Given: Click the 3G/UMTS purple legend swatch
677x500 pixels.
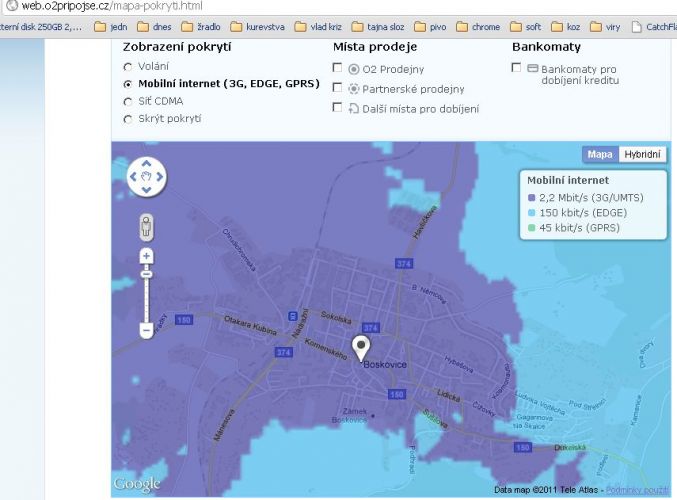Looking at the screenshot, I should (531, 198).
